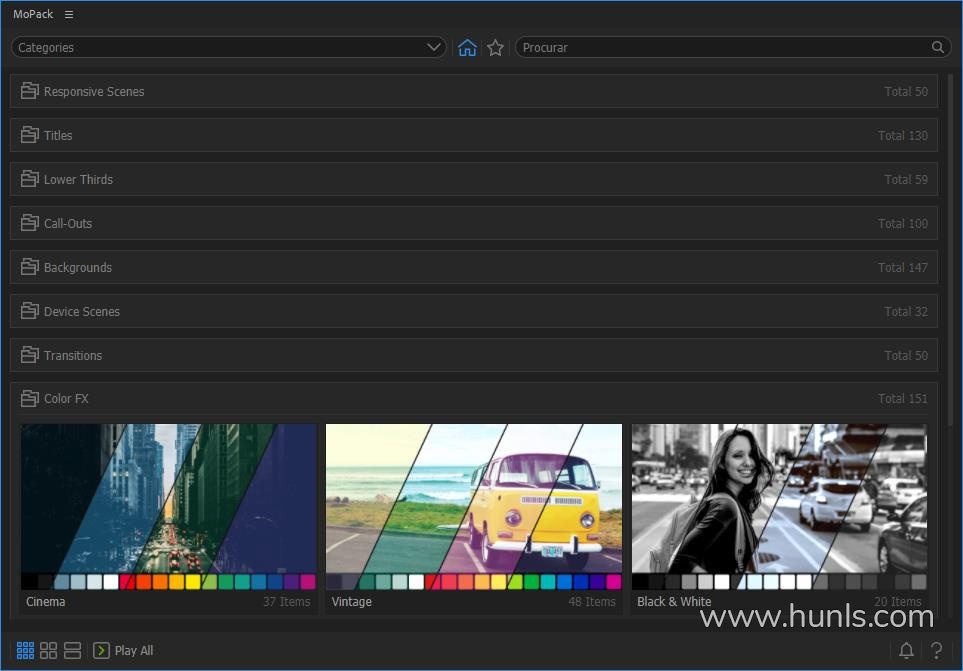
Task: Select the Cinema preset thumbnail
Action: point(168,500)
